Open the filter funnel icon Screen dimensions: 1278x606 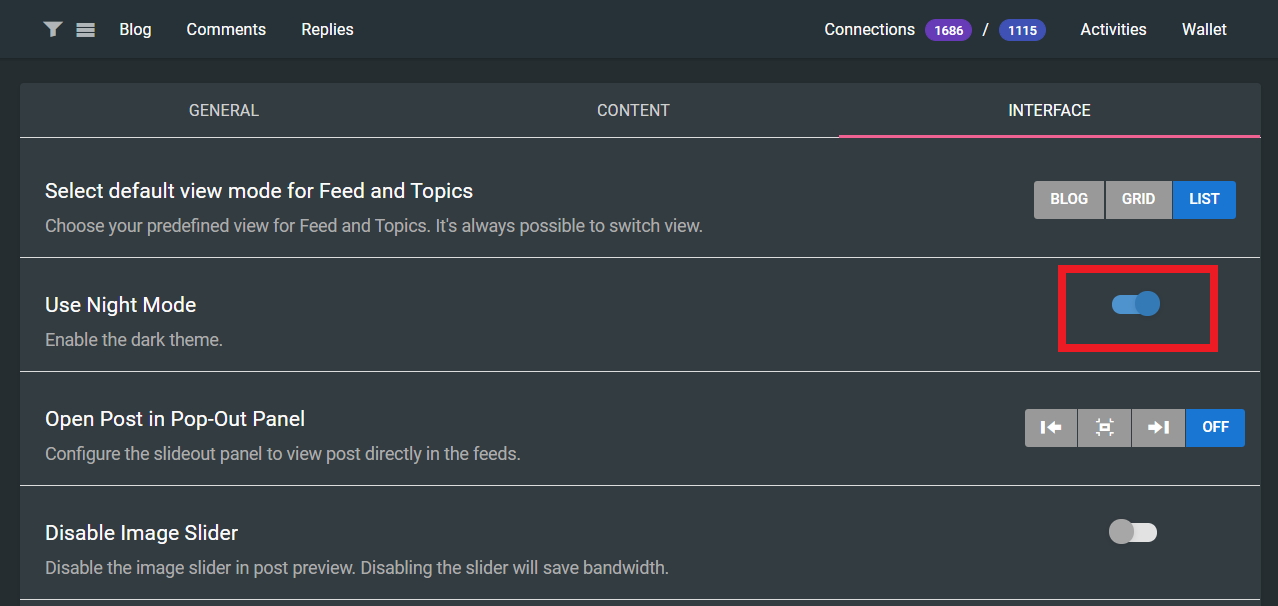(53, 30)
